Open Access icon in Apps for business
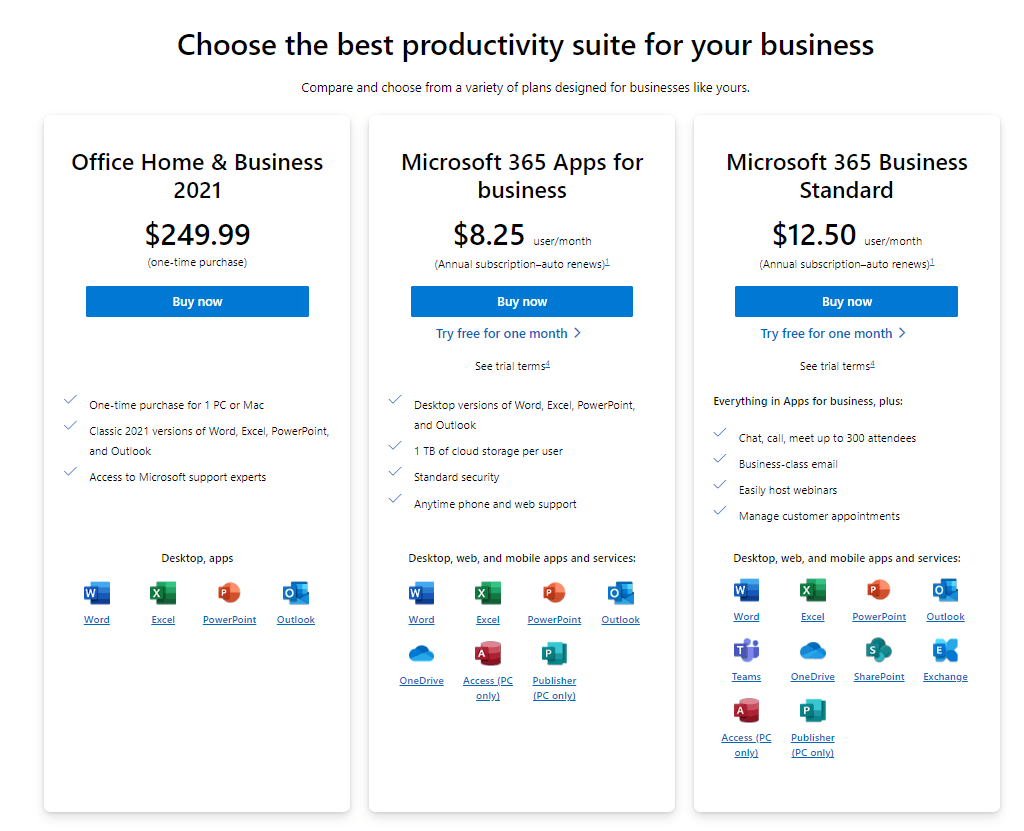 click(x=487, y=653)
